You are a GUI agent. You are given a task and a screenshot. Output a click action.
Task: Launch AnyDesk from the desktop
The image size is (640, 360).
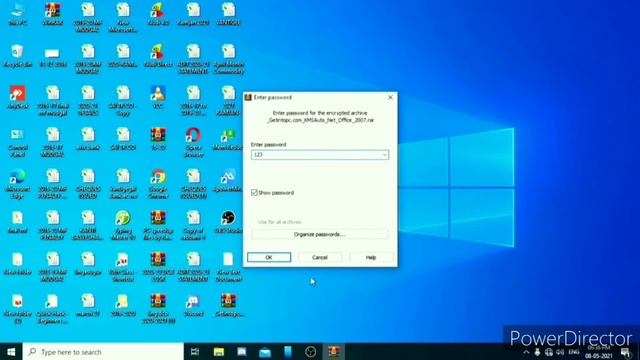[x=18, y=98]
